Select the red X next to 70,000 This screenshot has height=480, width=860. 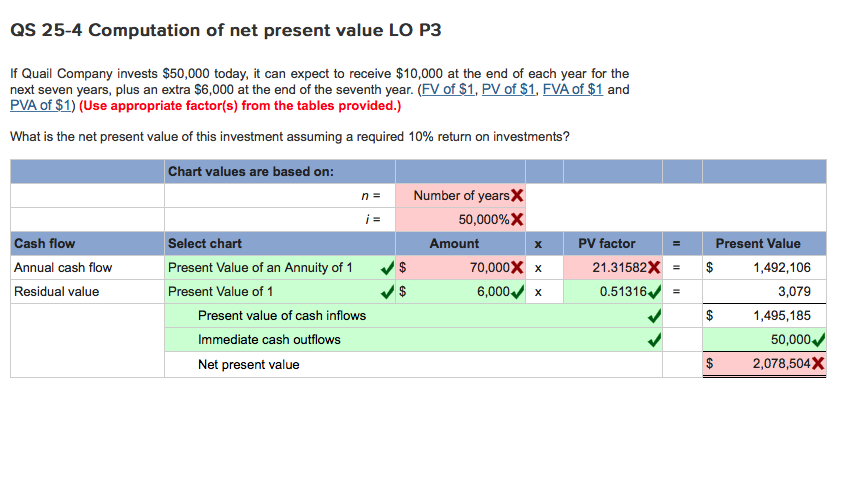(x=517, y=268)
